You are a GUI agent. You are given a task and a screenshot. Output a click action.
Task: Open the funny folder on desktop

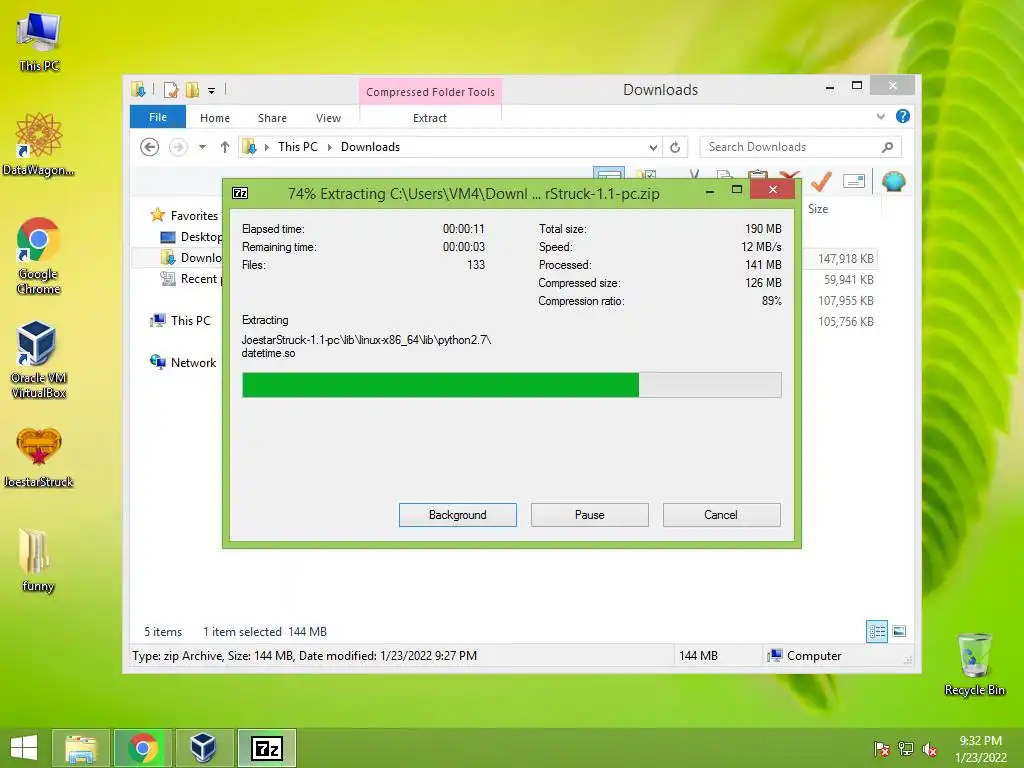(x=37, y=560)
